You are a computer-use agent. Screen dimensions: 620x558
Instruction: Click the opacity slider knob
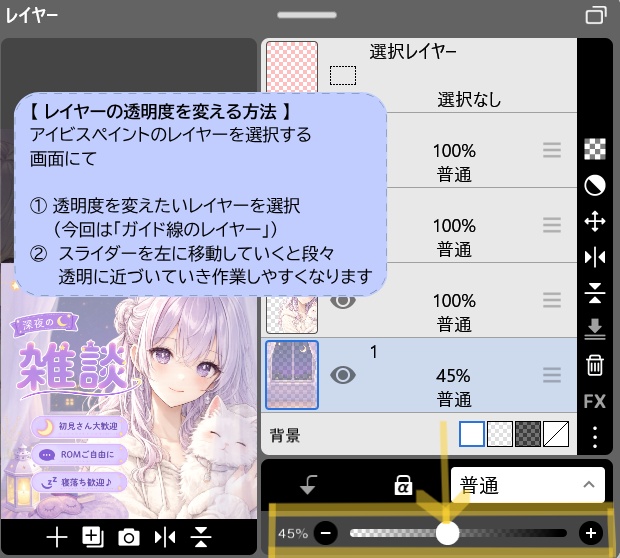click(448, 533)
